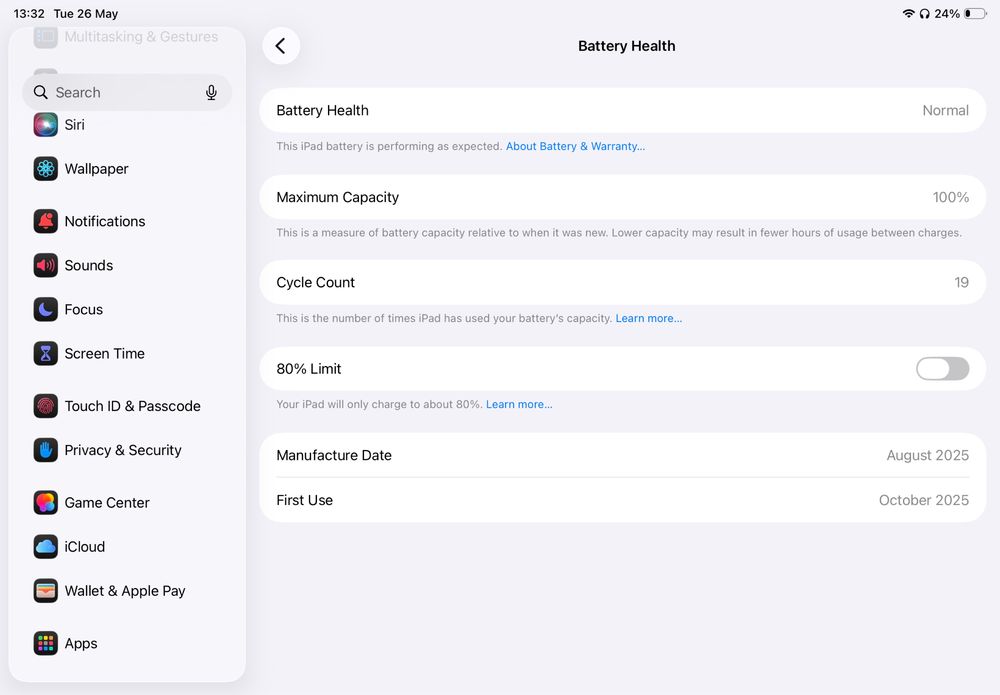The image size is (1000, 695).
Task: Tap the Normal battery health value
Action: tap(945, 110)
